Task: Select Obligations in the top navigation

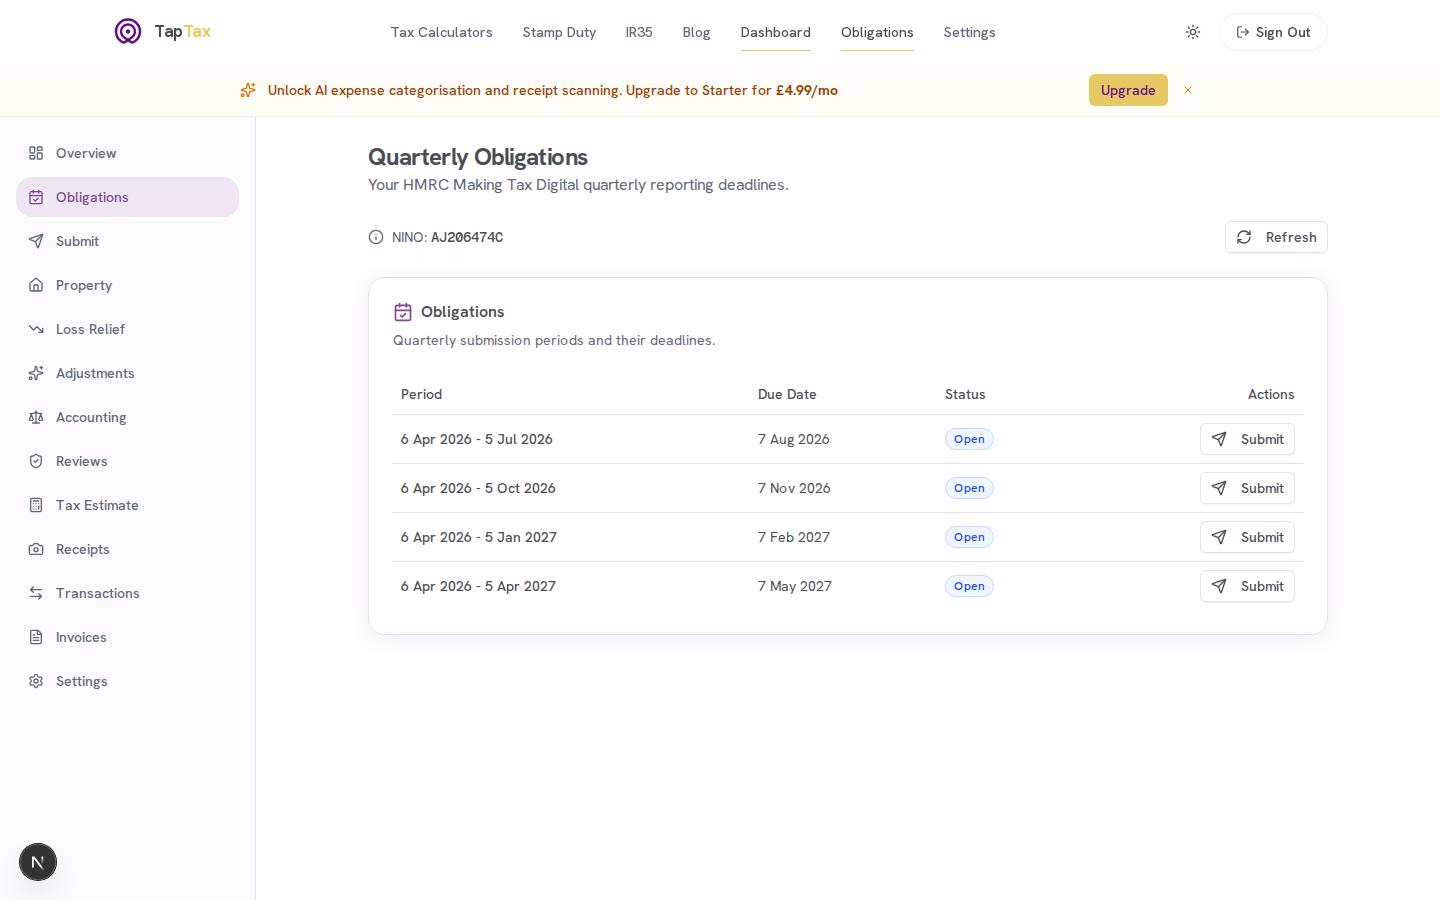Action: tap(877, 32)
